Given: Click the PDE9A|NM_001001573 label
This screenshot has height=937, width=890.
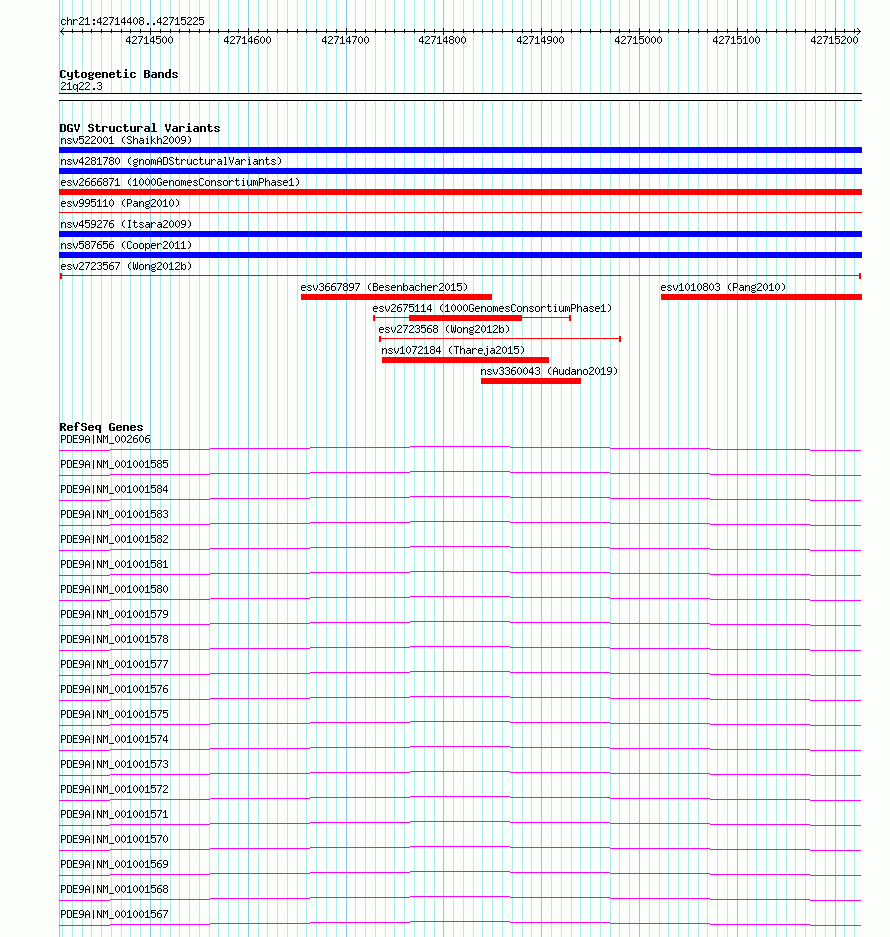Looking at the screenshot, I should coord(114,764).
